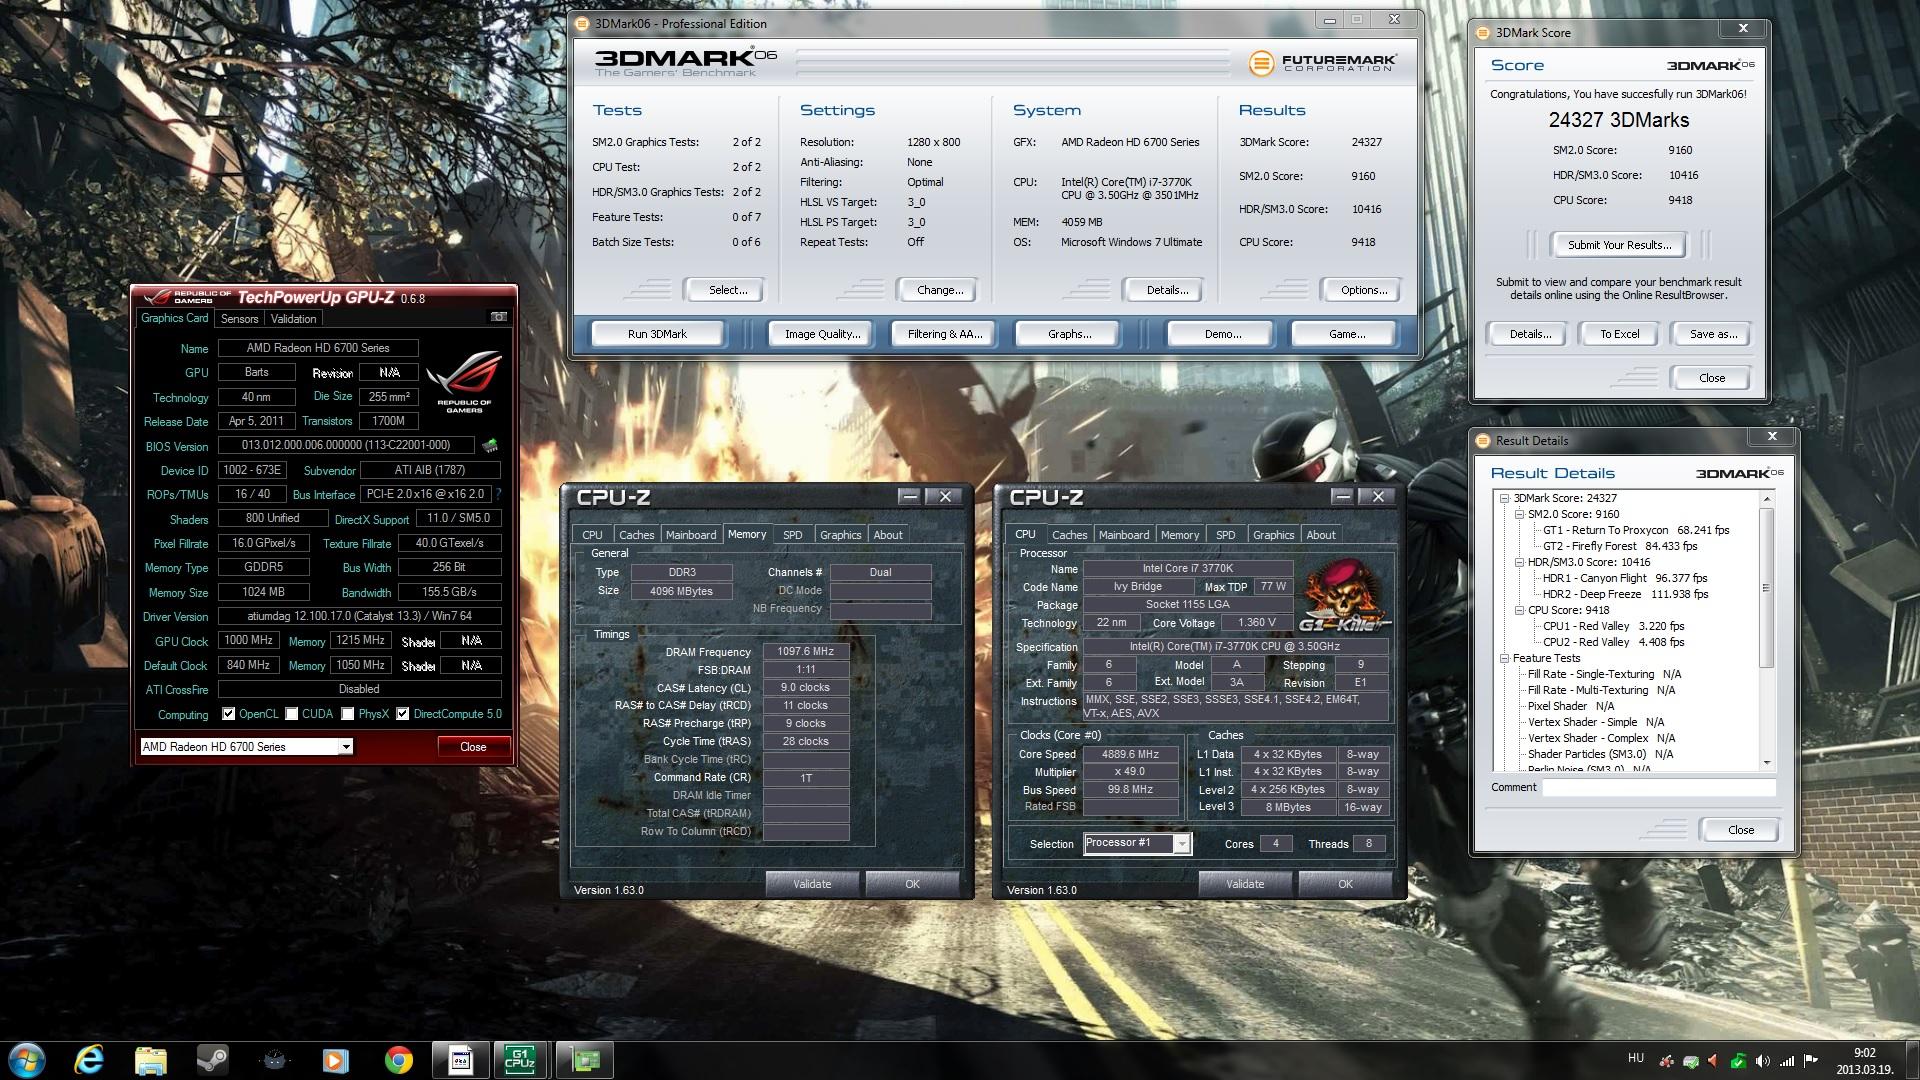Collapse the HDR/SM3.0 Score: 10416 node
Viewport: 1920px width, 1080px height.
[x=1518, y=562]
